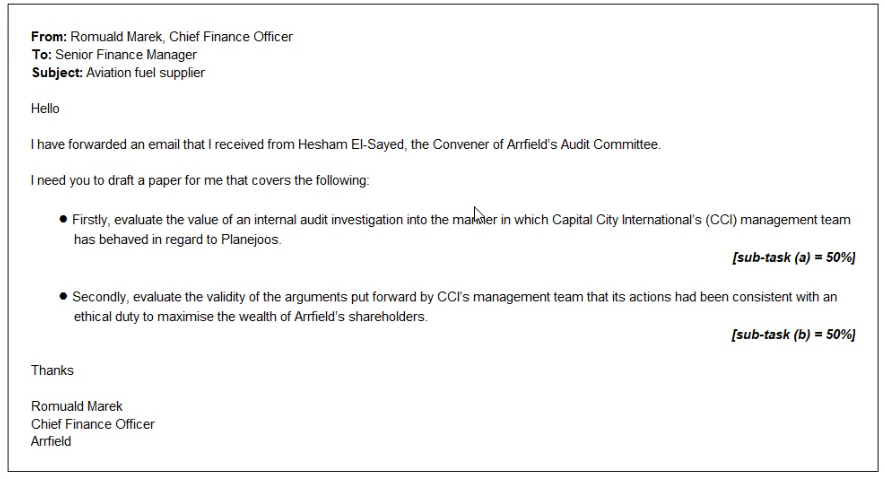Click the second bullet point marker
Viewport: 885px width, 479px height.
coord(64,297)
